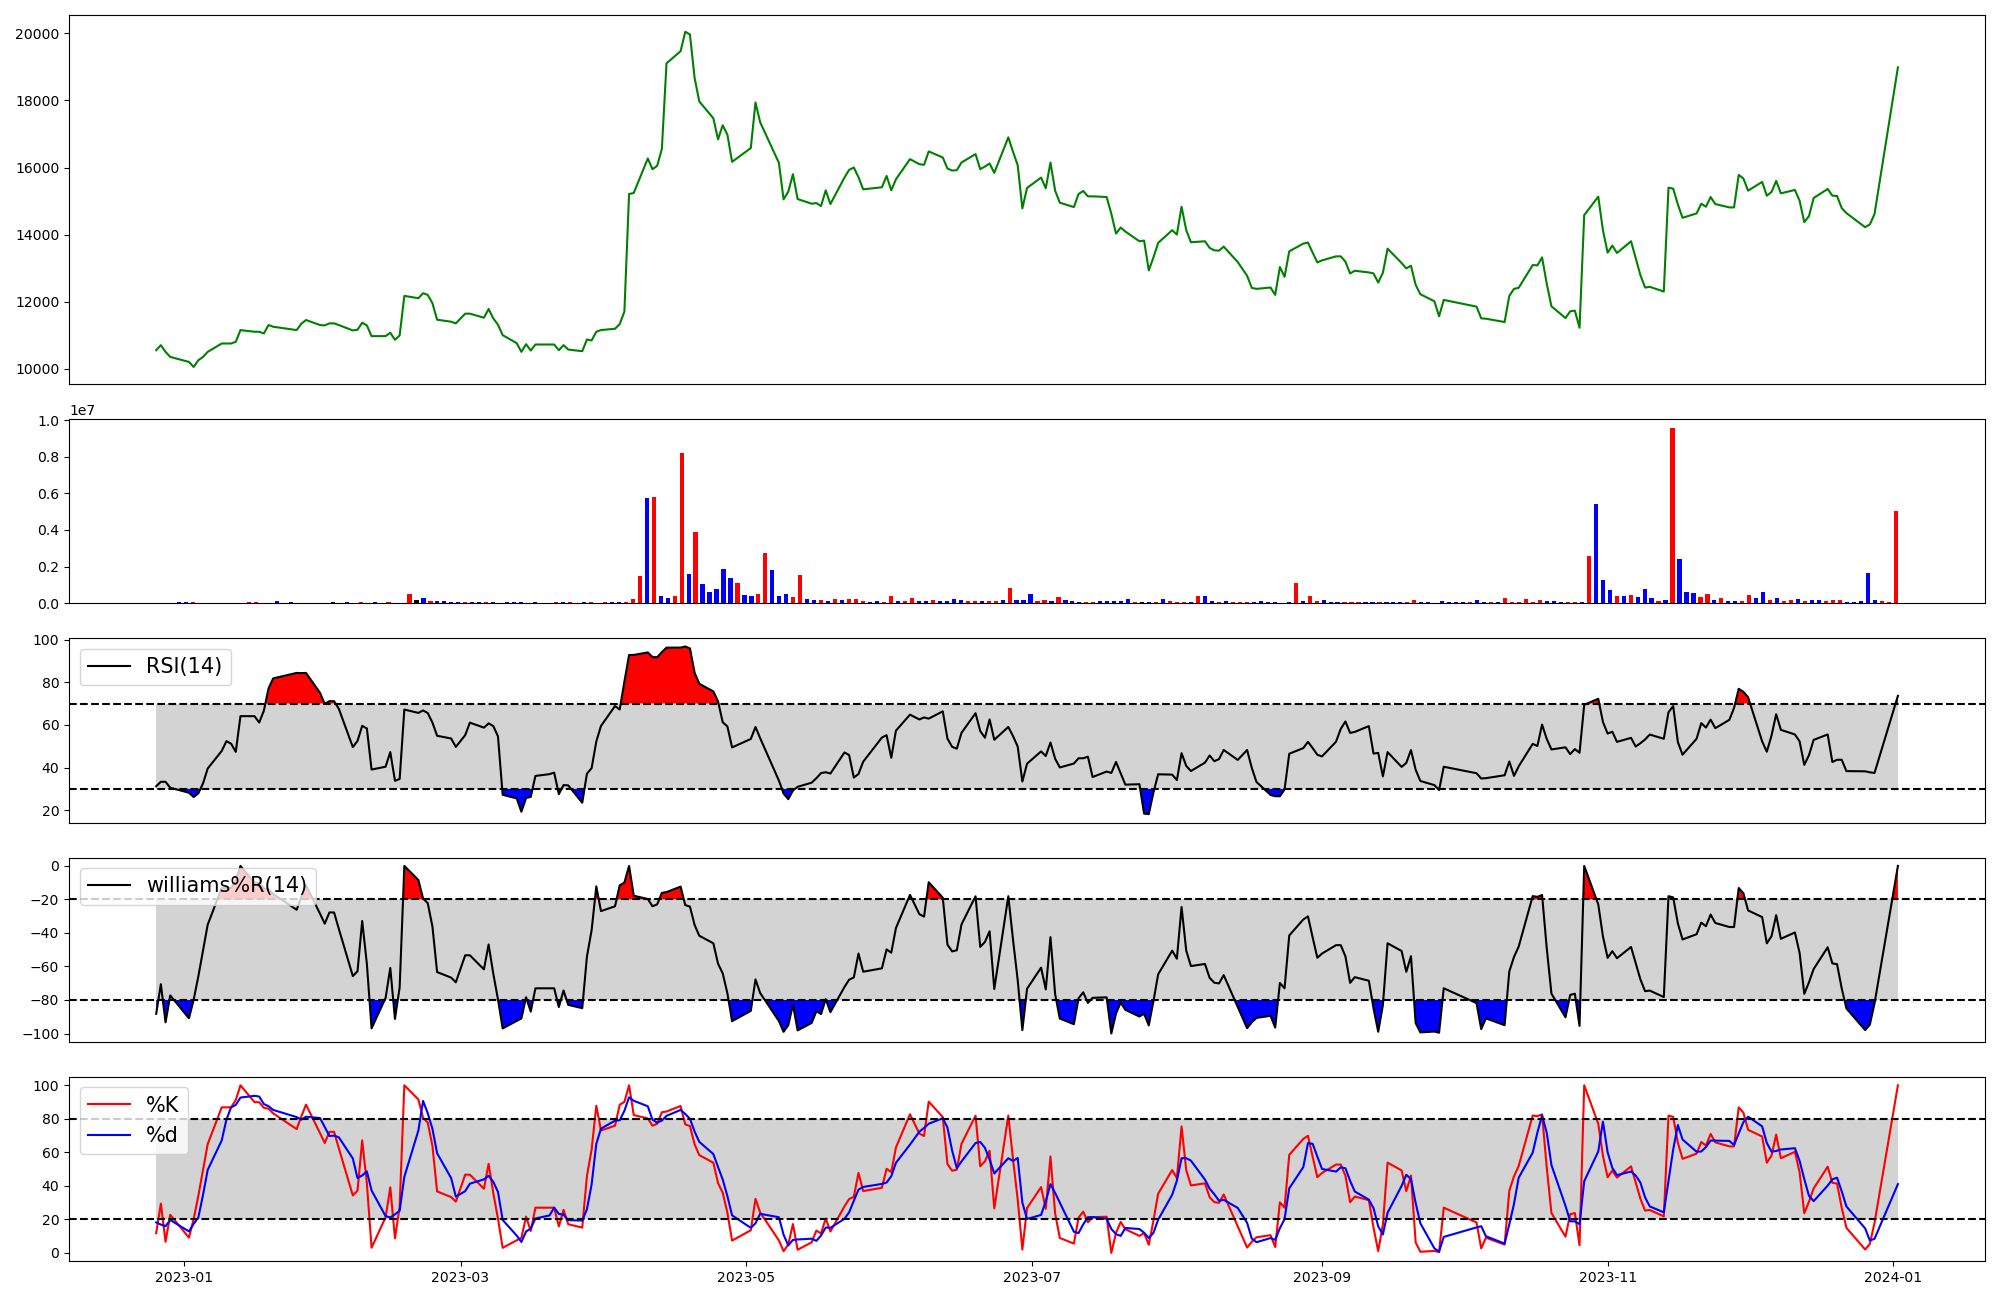Click the 2023-07 x-axis date label
This screenshot has height=1300, width=2000.
click(x=1032, y=1277)
